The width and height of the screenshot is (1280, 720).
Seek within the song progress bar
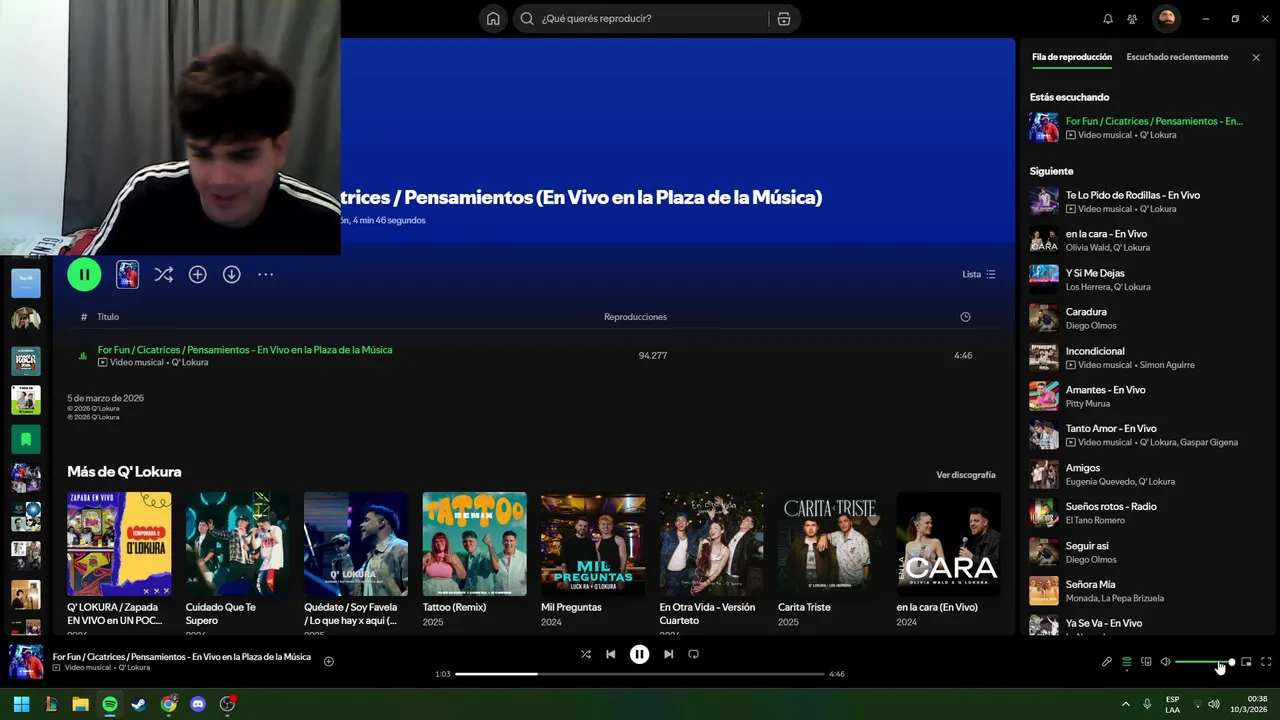point(639,674)
